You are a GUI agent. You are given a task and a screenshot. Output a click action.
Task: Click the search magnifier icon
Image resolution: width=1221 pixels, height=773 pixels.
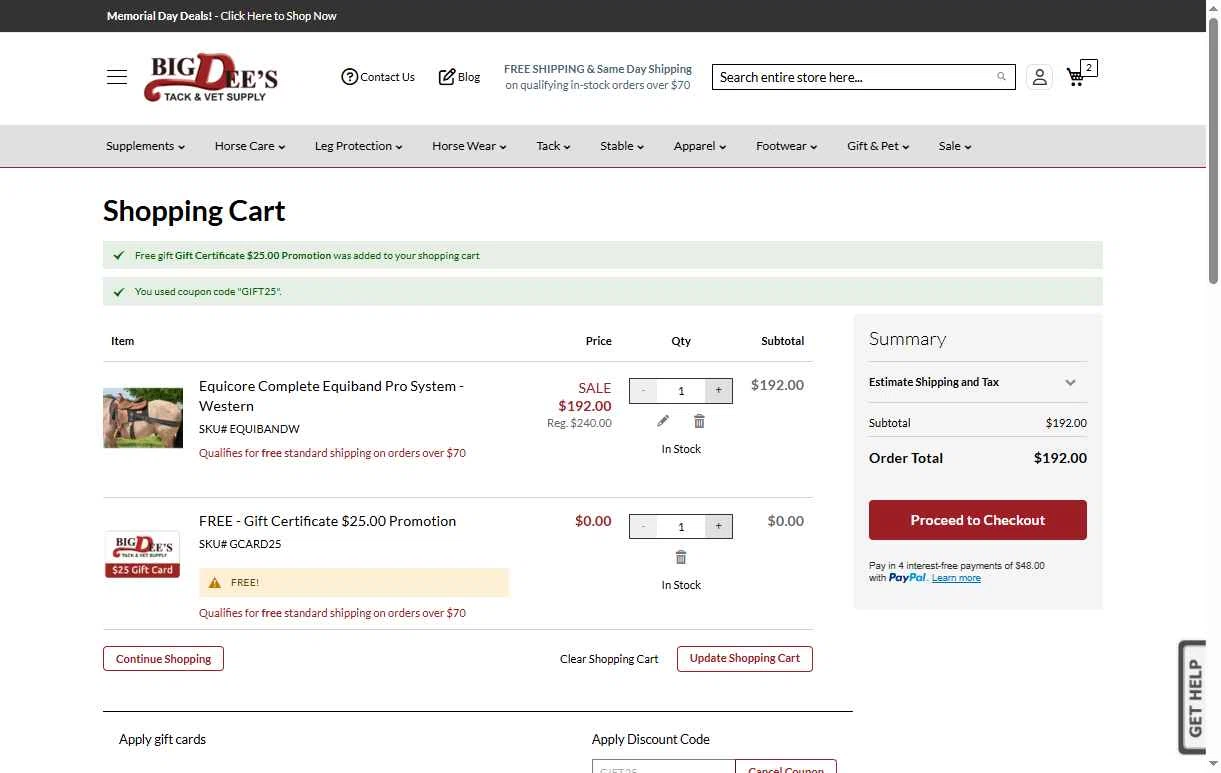point(1001,77)
